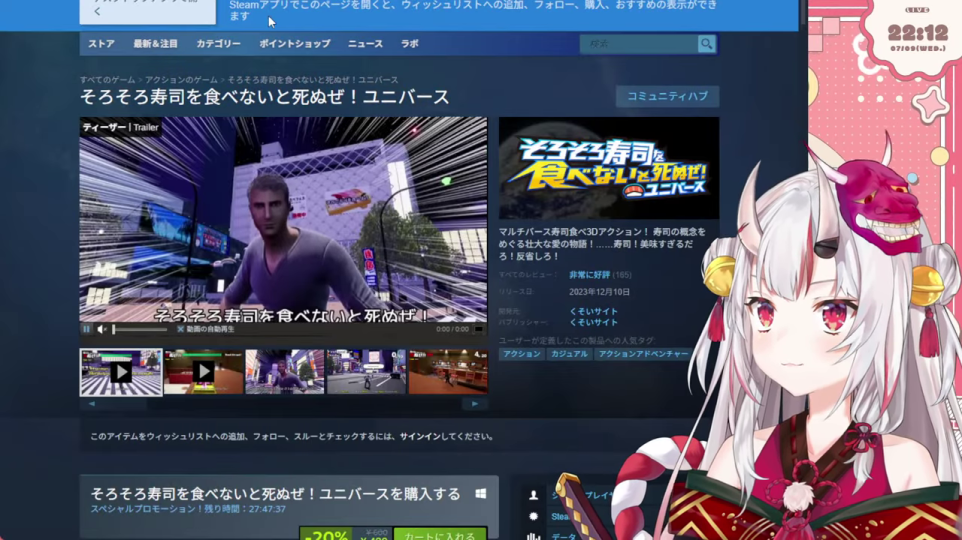962x540 pixels.
Task: Select the アクションアドベンチャー tag
Action: 643,354
